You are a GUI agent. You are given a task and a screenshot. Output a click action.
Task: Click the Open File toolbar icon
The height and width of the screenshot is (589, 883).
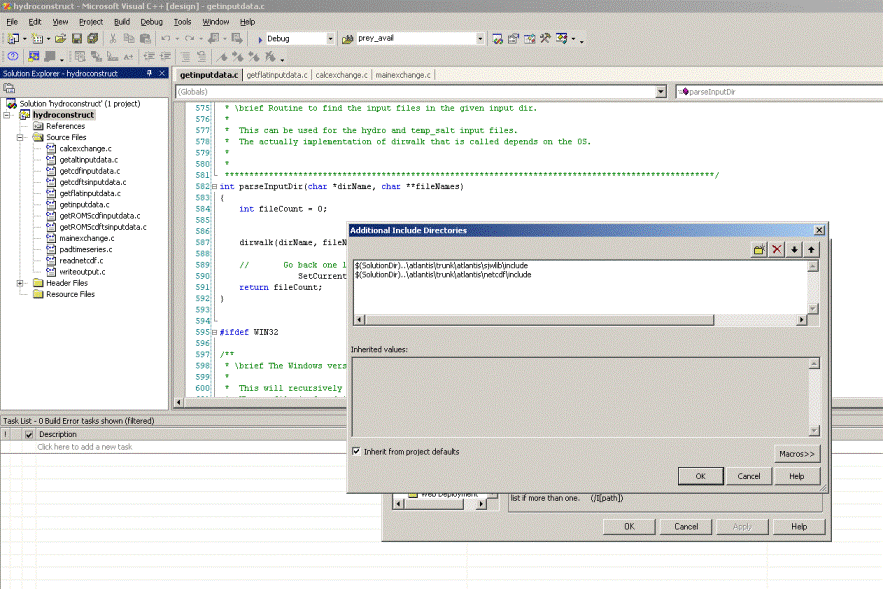tap(61, 39)
